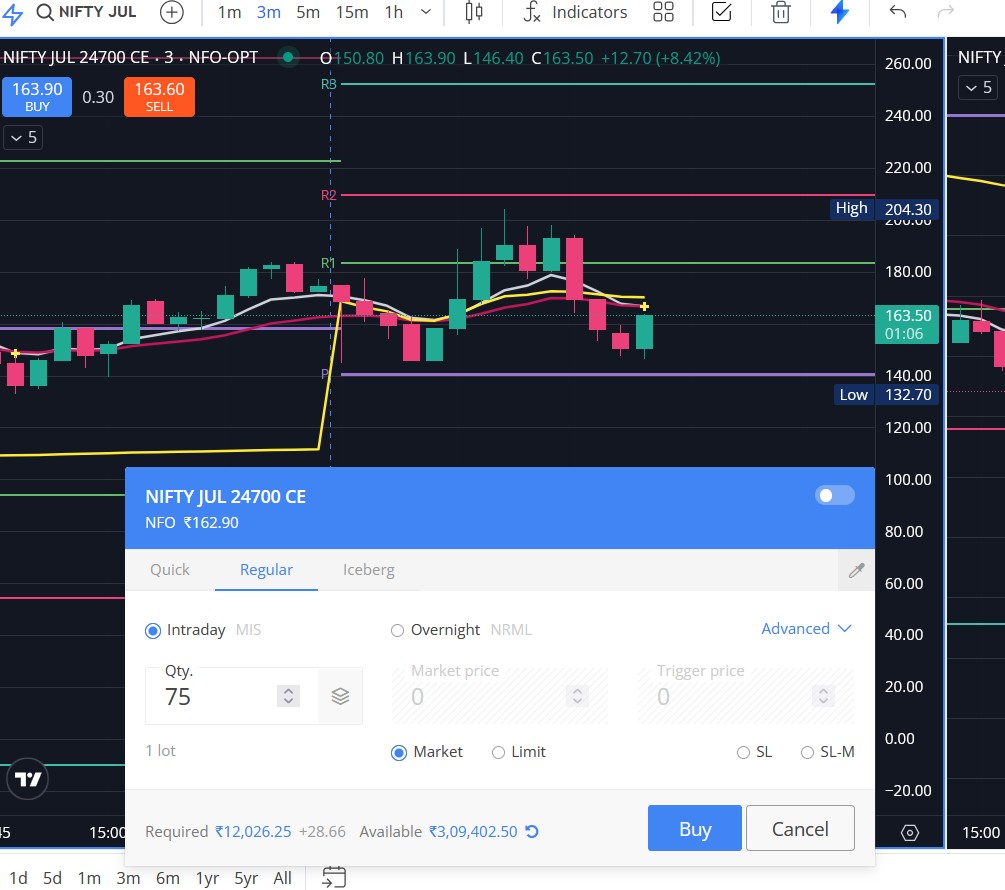This screenshot has height=890, width=1005.
Task: Open chart settings hexagon icon on price axis
Action: (909, 832)
